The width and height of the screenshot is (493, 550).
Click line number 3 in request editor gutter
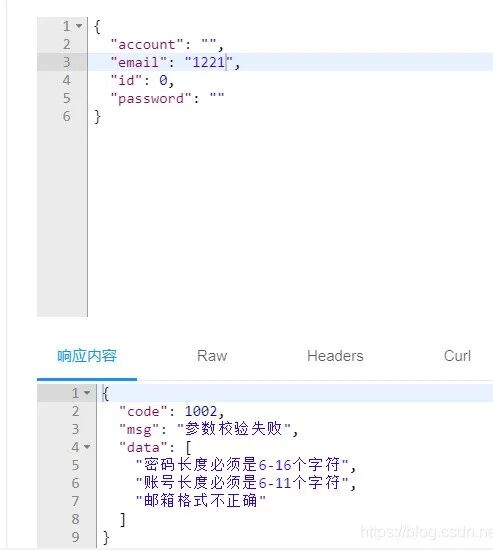(x=67, y=62)
